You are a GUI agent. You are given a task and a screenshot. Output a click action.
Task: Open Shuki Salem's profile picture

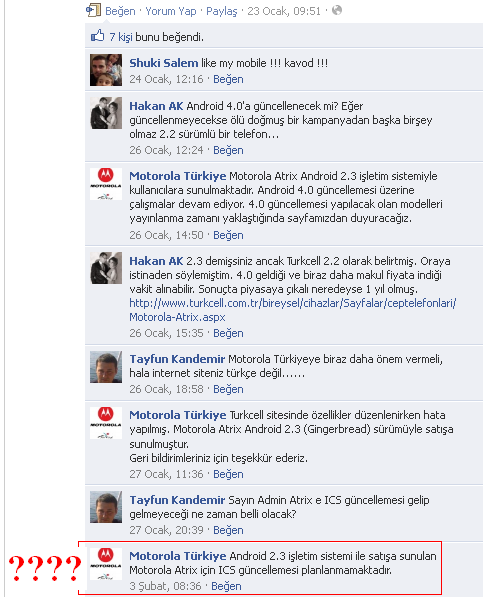106,70
